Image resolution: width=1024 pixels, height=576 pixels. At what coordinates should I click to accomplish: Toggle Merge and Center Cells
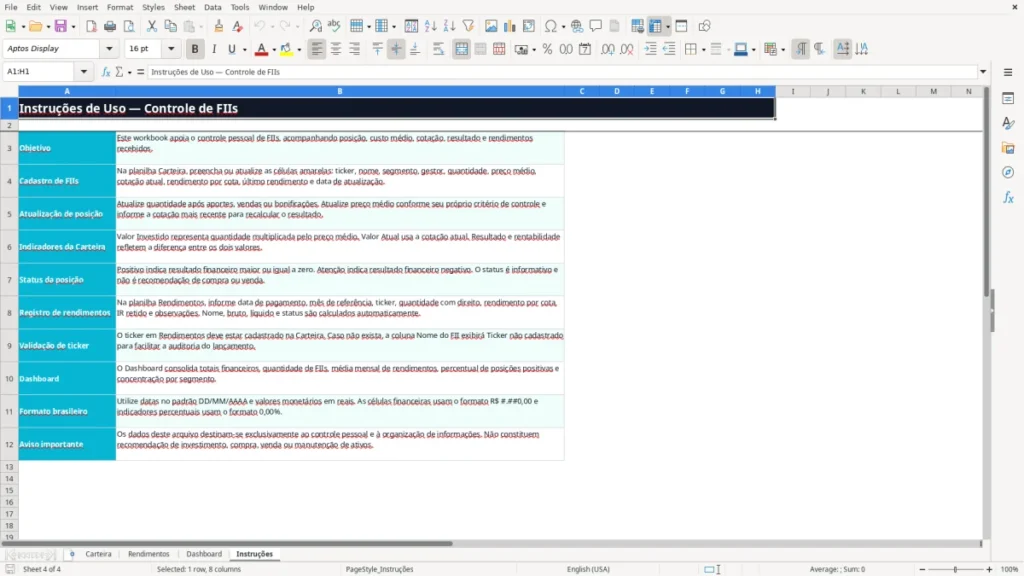point(461,49)
